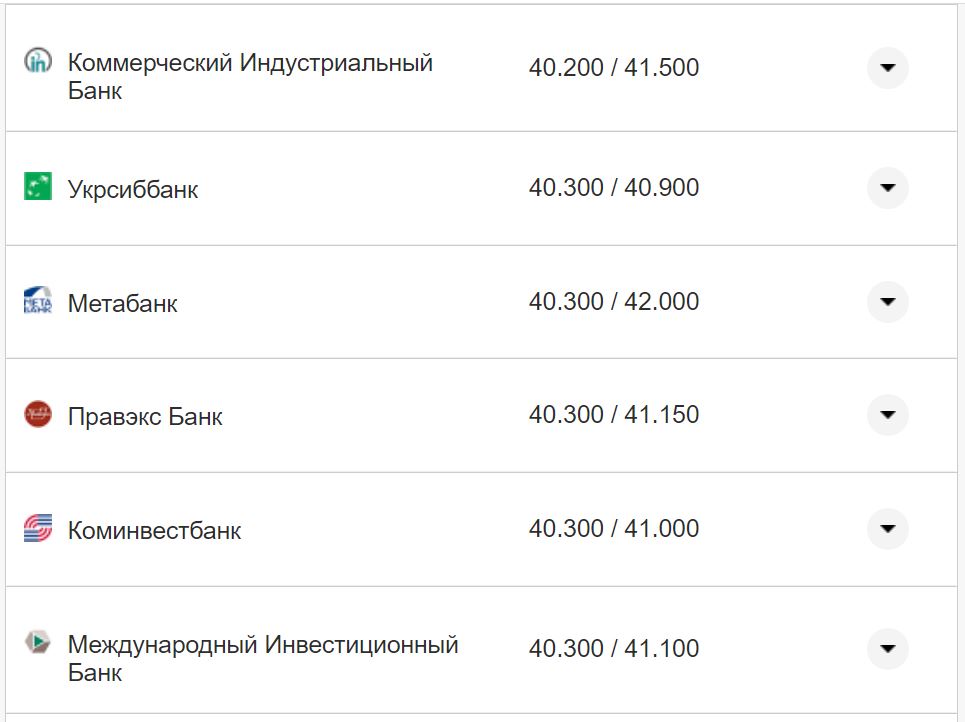Select the Укрсиббанк green logo

point(38,187)
